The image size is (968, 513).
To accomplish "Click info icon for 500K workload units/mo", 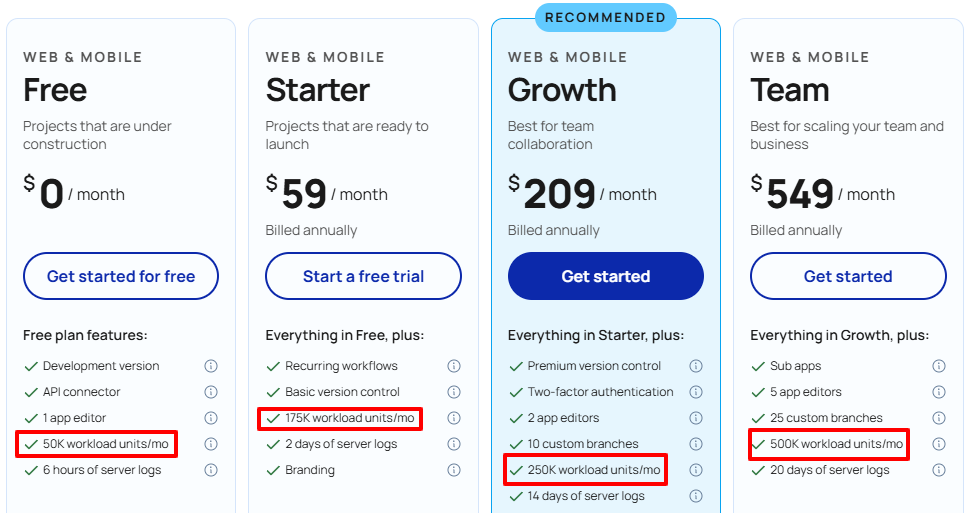I will click(939, 444).
